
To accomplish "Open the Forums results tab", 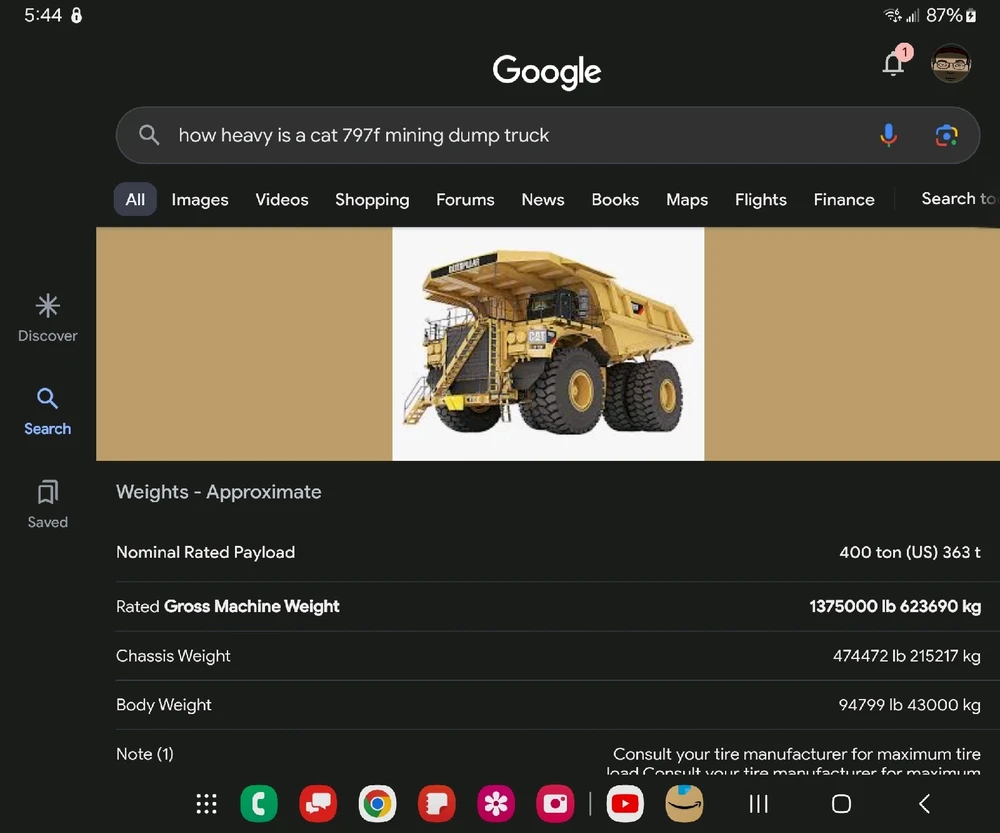I will (465, 200).
